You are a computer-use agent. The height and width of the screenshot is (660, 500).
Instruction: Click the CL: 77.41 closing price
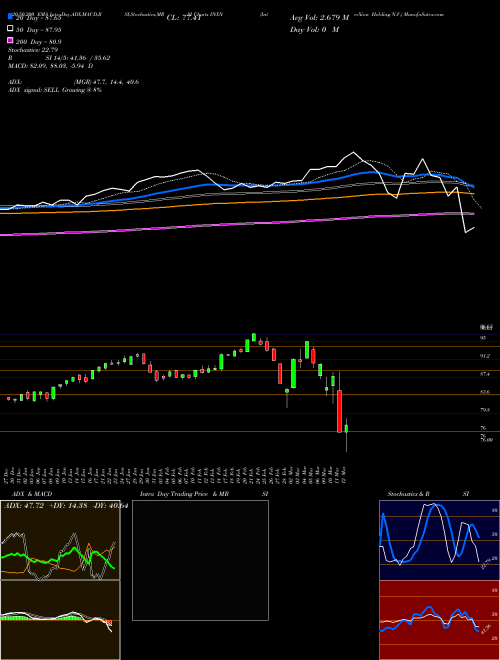pos(184,18)
